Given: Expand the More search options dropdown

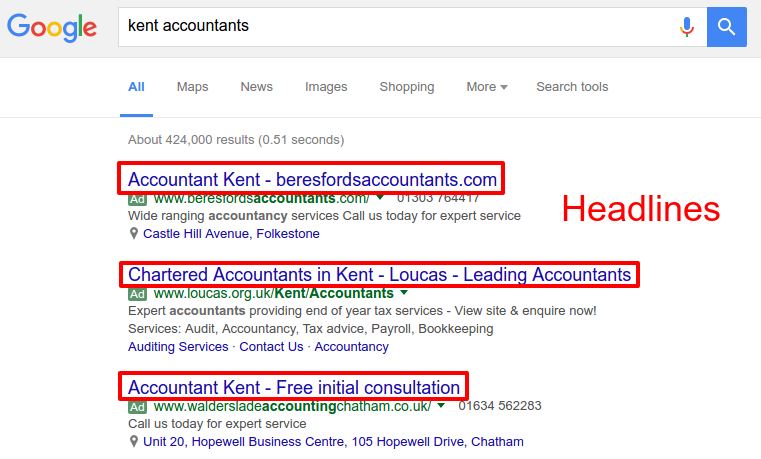Looking at the screenshot, I should (x=487, y=87).
